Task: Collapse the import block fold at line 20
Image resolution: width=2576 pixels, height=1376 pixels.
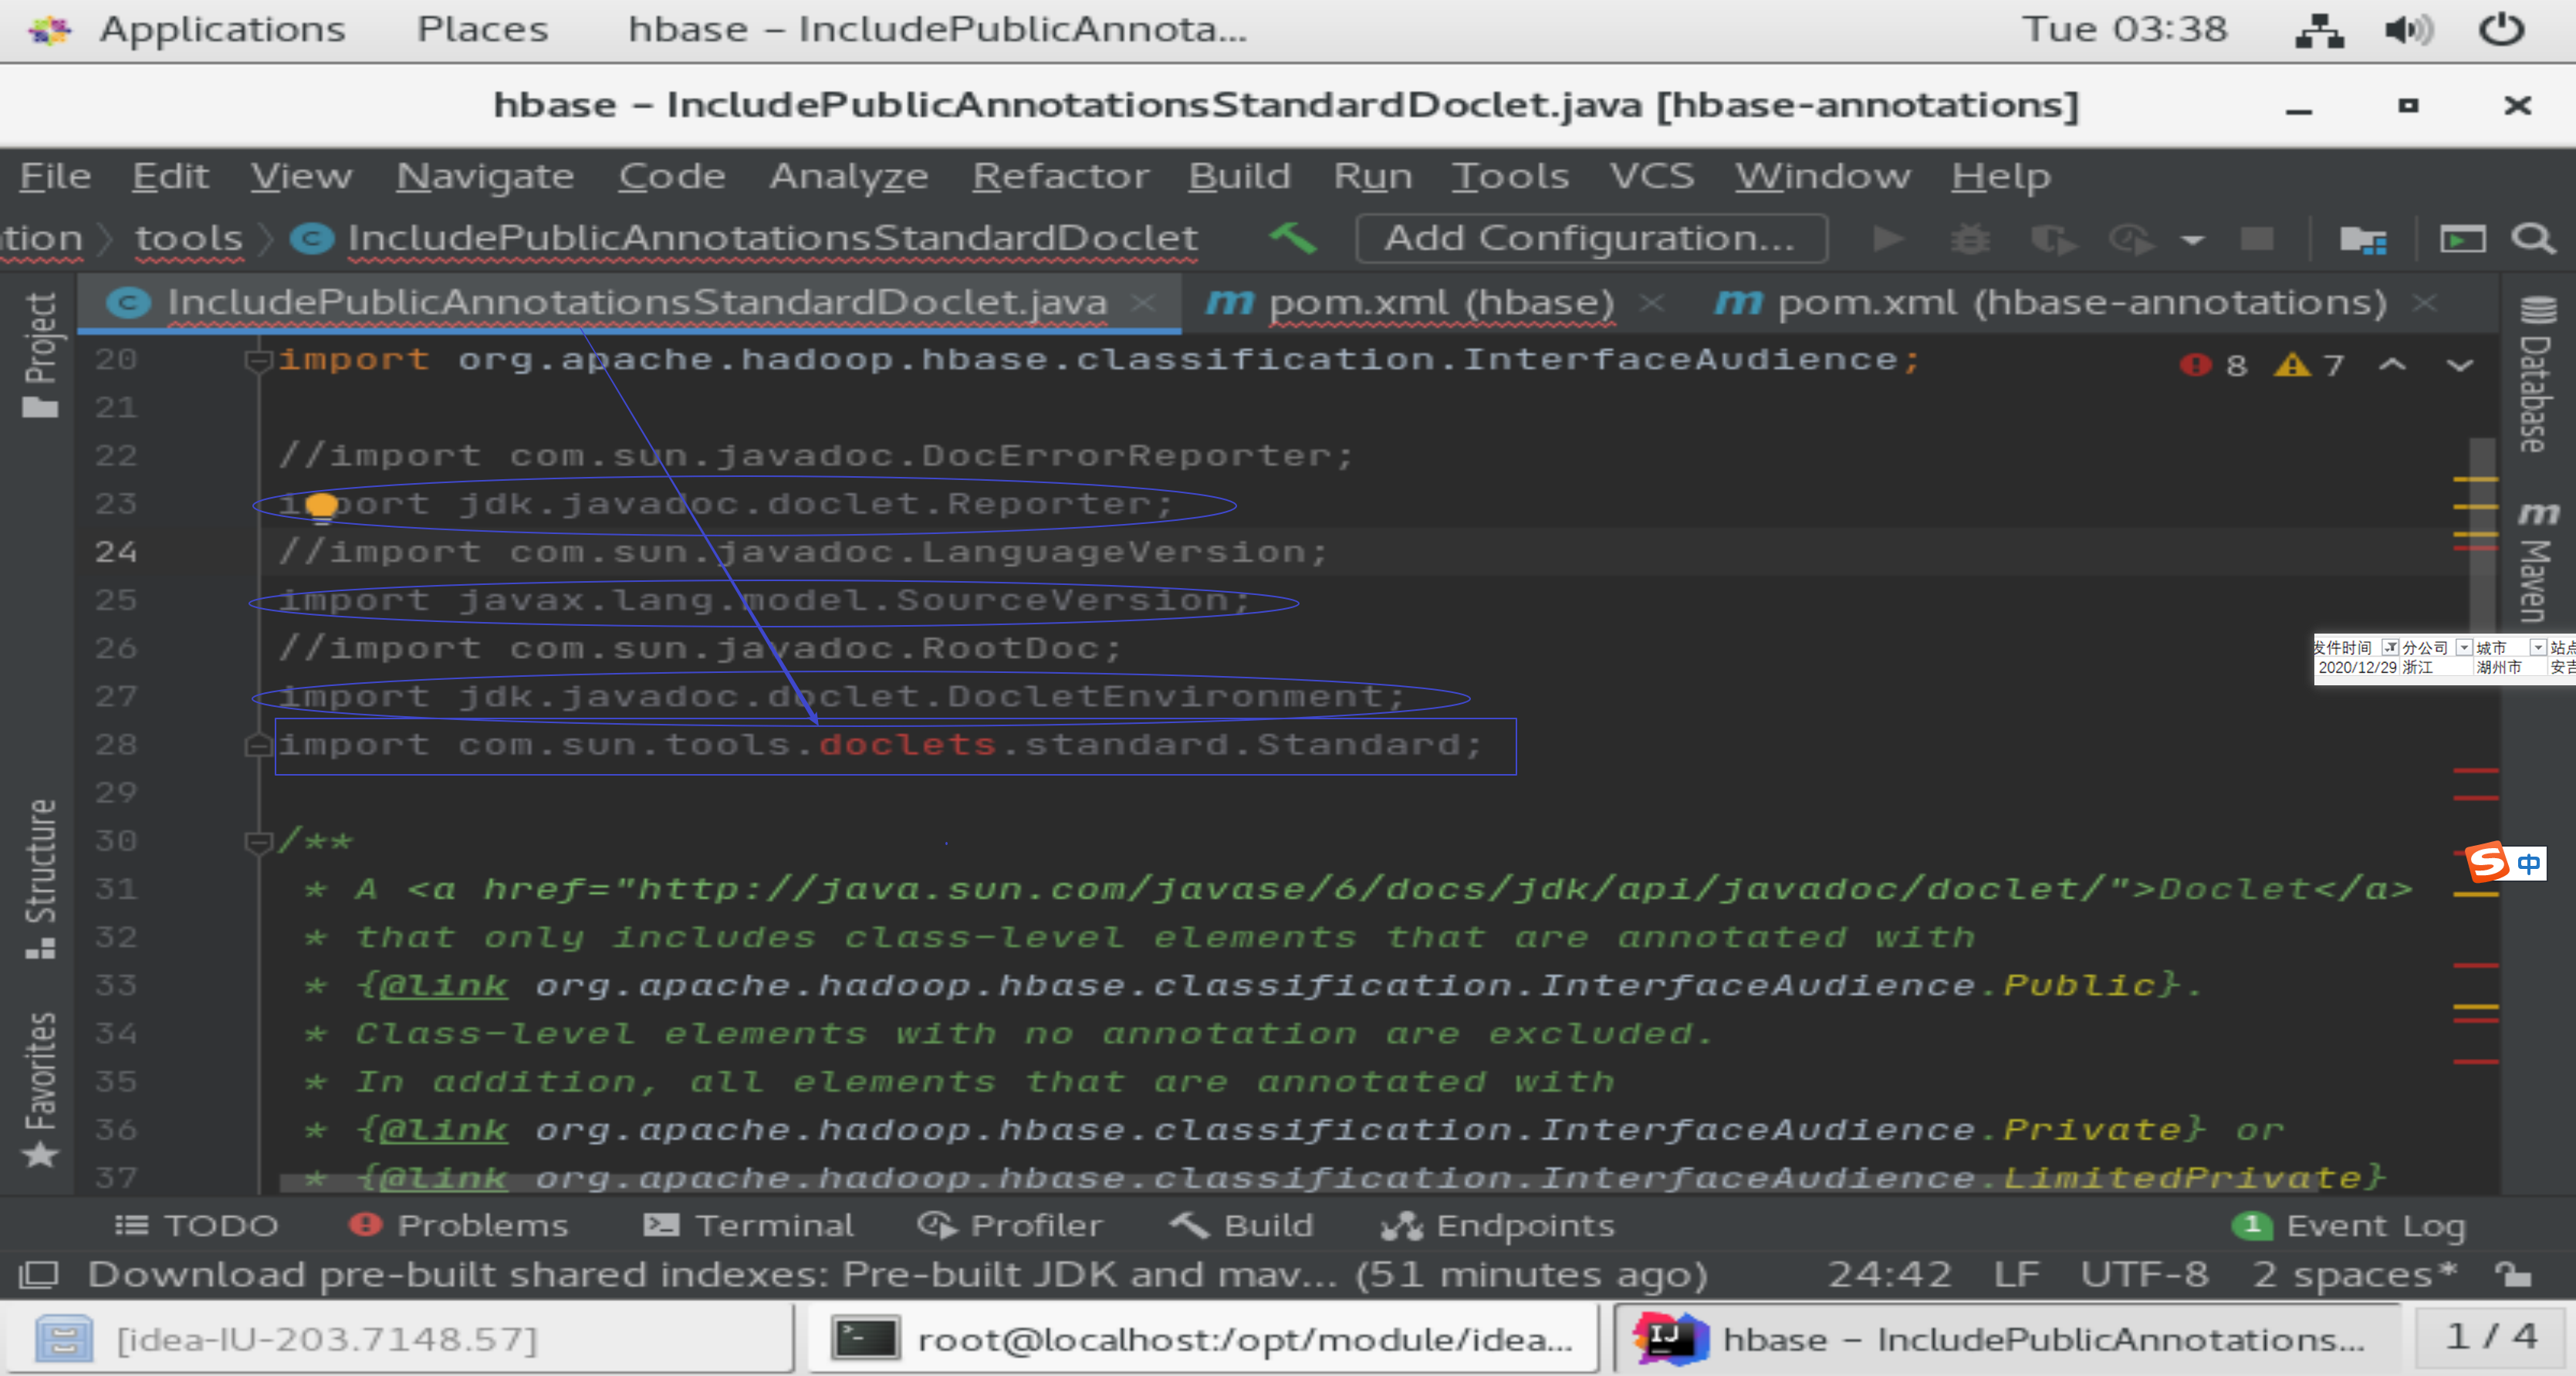Action: click(x=258, y=360)
